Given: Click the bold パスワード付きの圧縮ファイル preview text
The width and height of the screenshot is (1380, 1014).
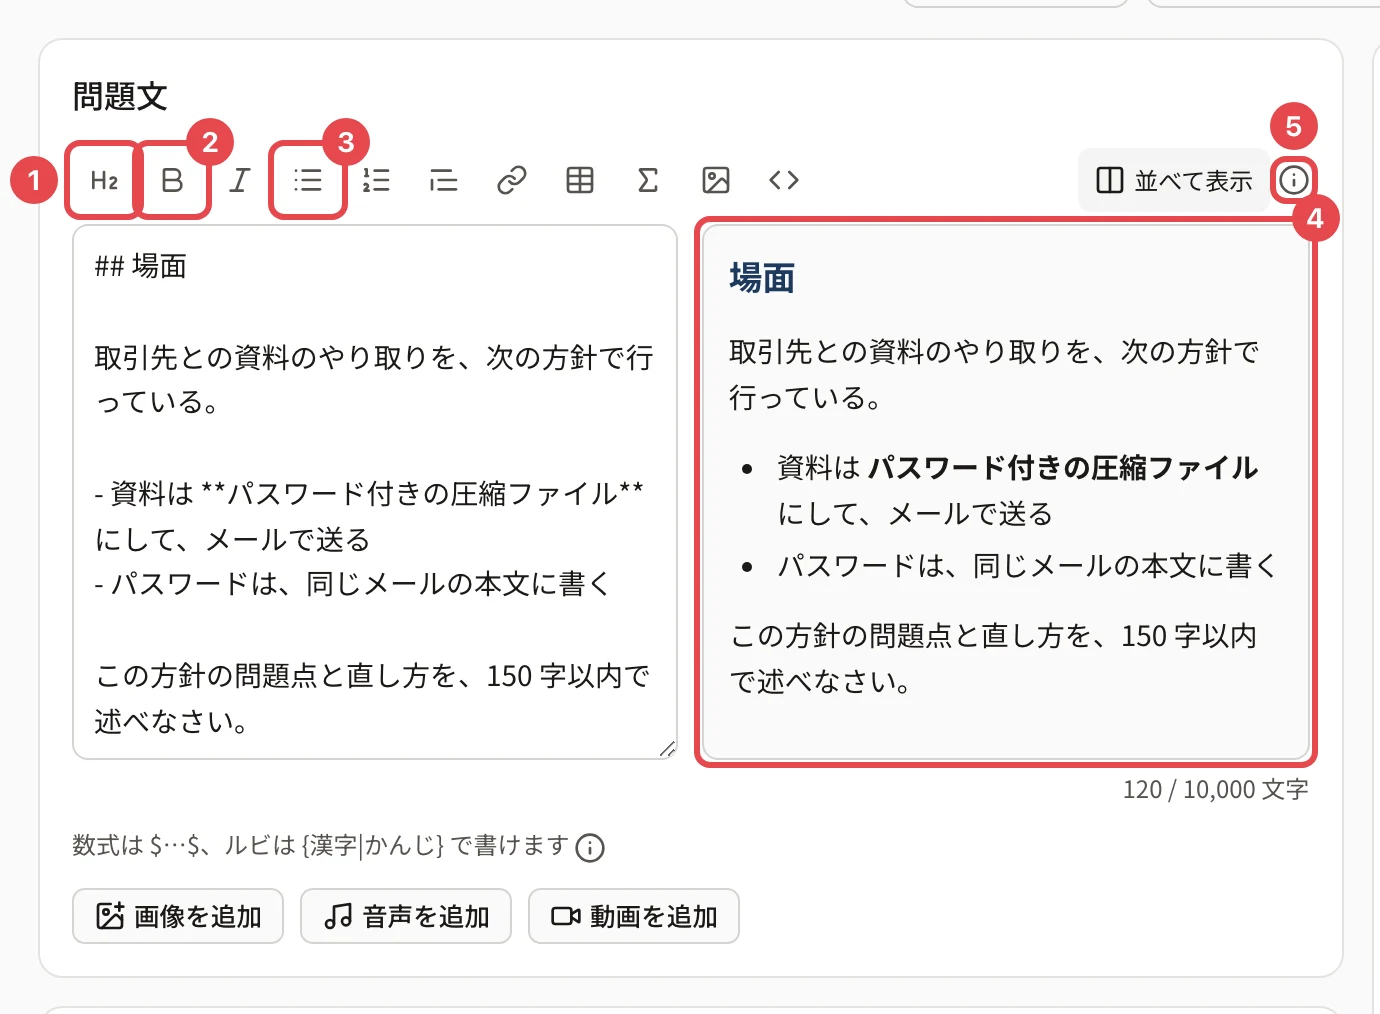Looking at the screenshot, I should [x=1063, y=468].
